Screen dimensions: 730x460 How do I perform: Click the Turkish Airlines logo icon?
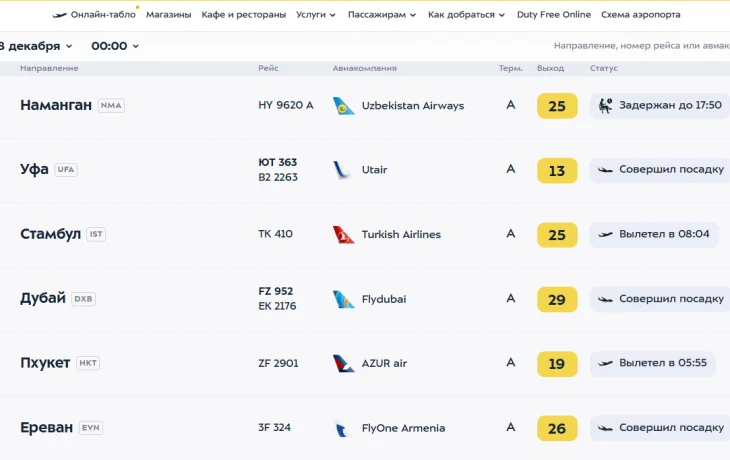(343, 235)
